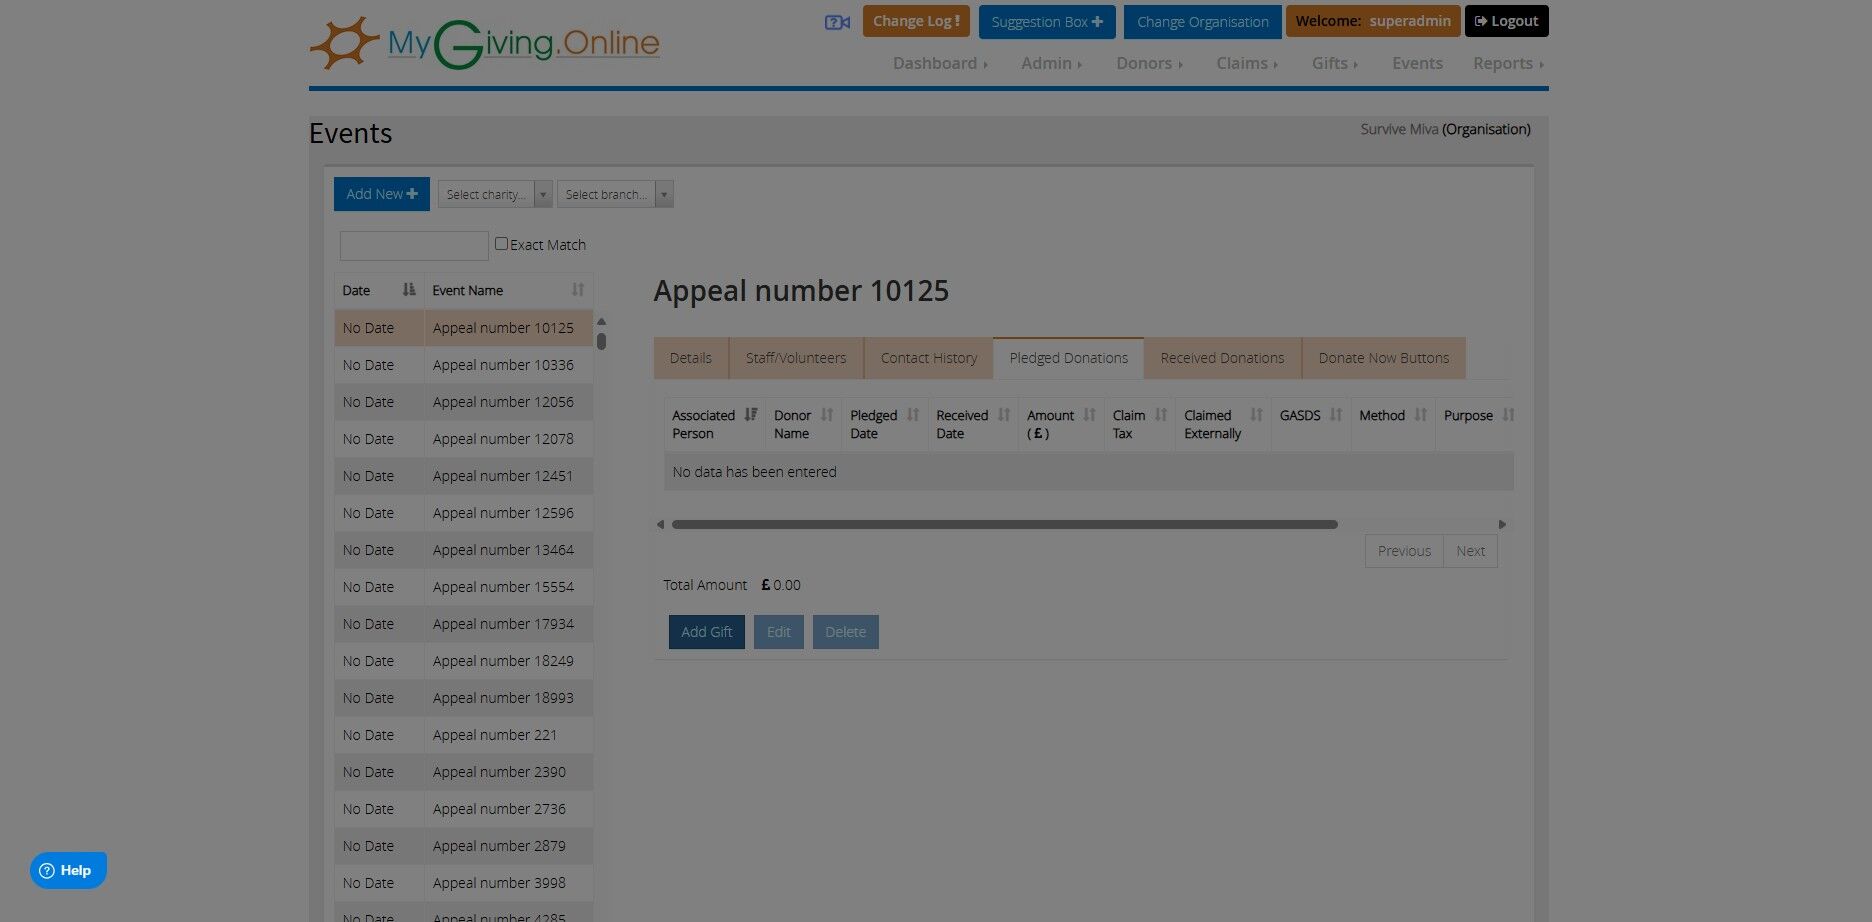Click the Add New button
1872x922 pixels.
point(382,194)
